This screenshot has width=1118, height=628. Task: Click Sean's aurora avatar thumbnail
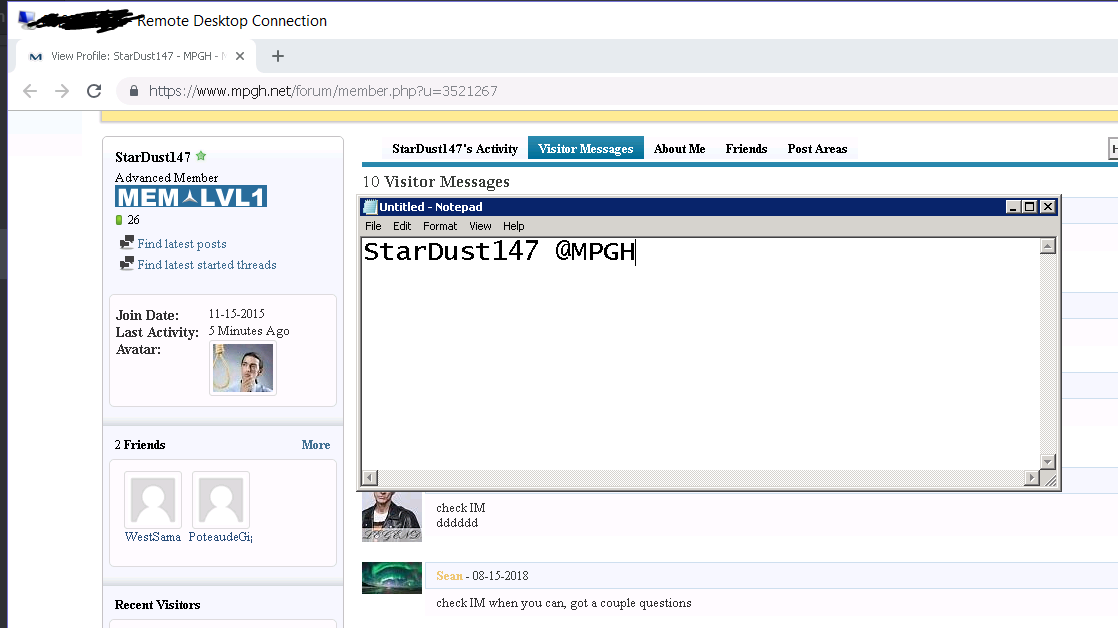391,578
